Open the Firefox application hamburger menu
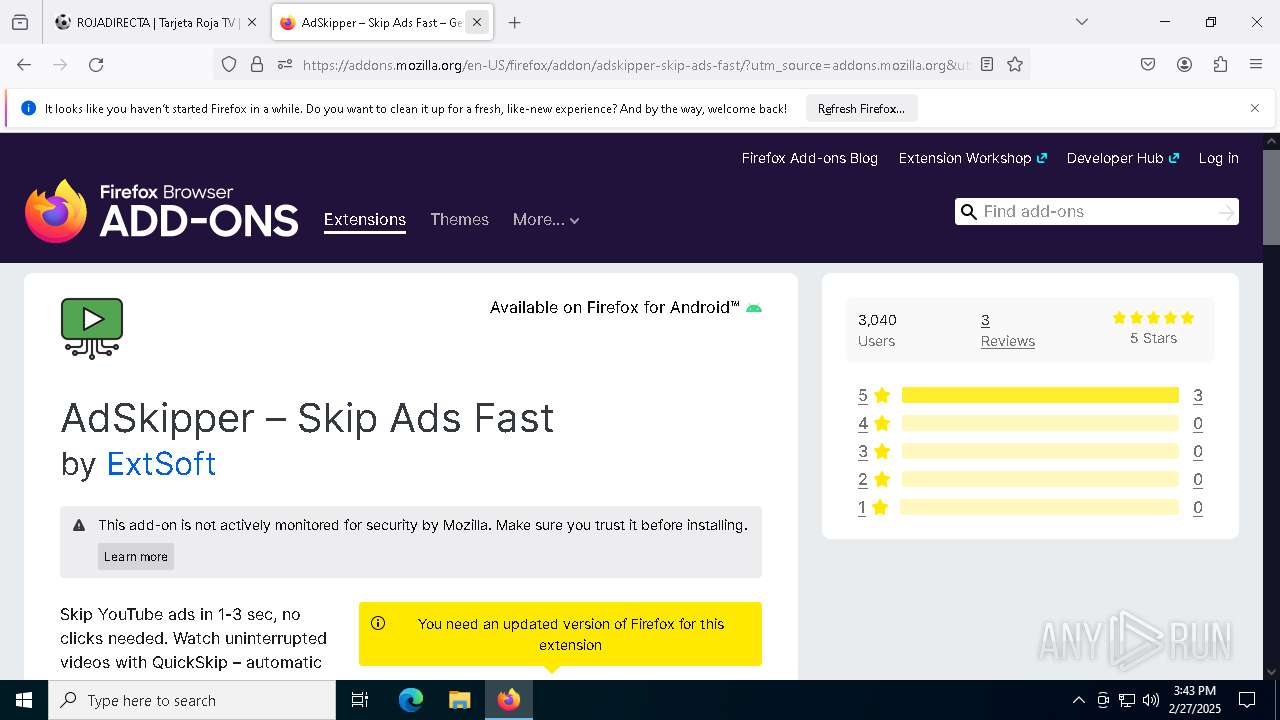This screenshot has width=1280, height=720. (x=1256, y=65)
